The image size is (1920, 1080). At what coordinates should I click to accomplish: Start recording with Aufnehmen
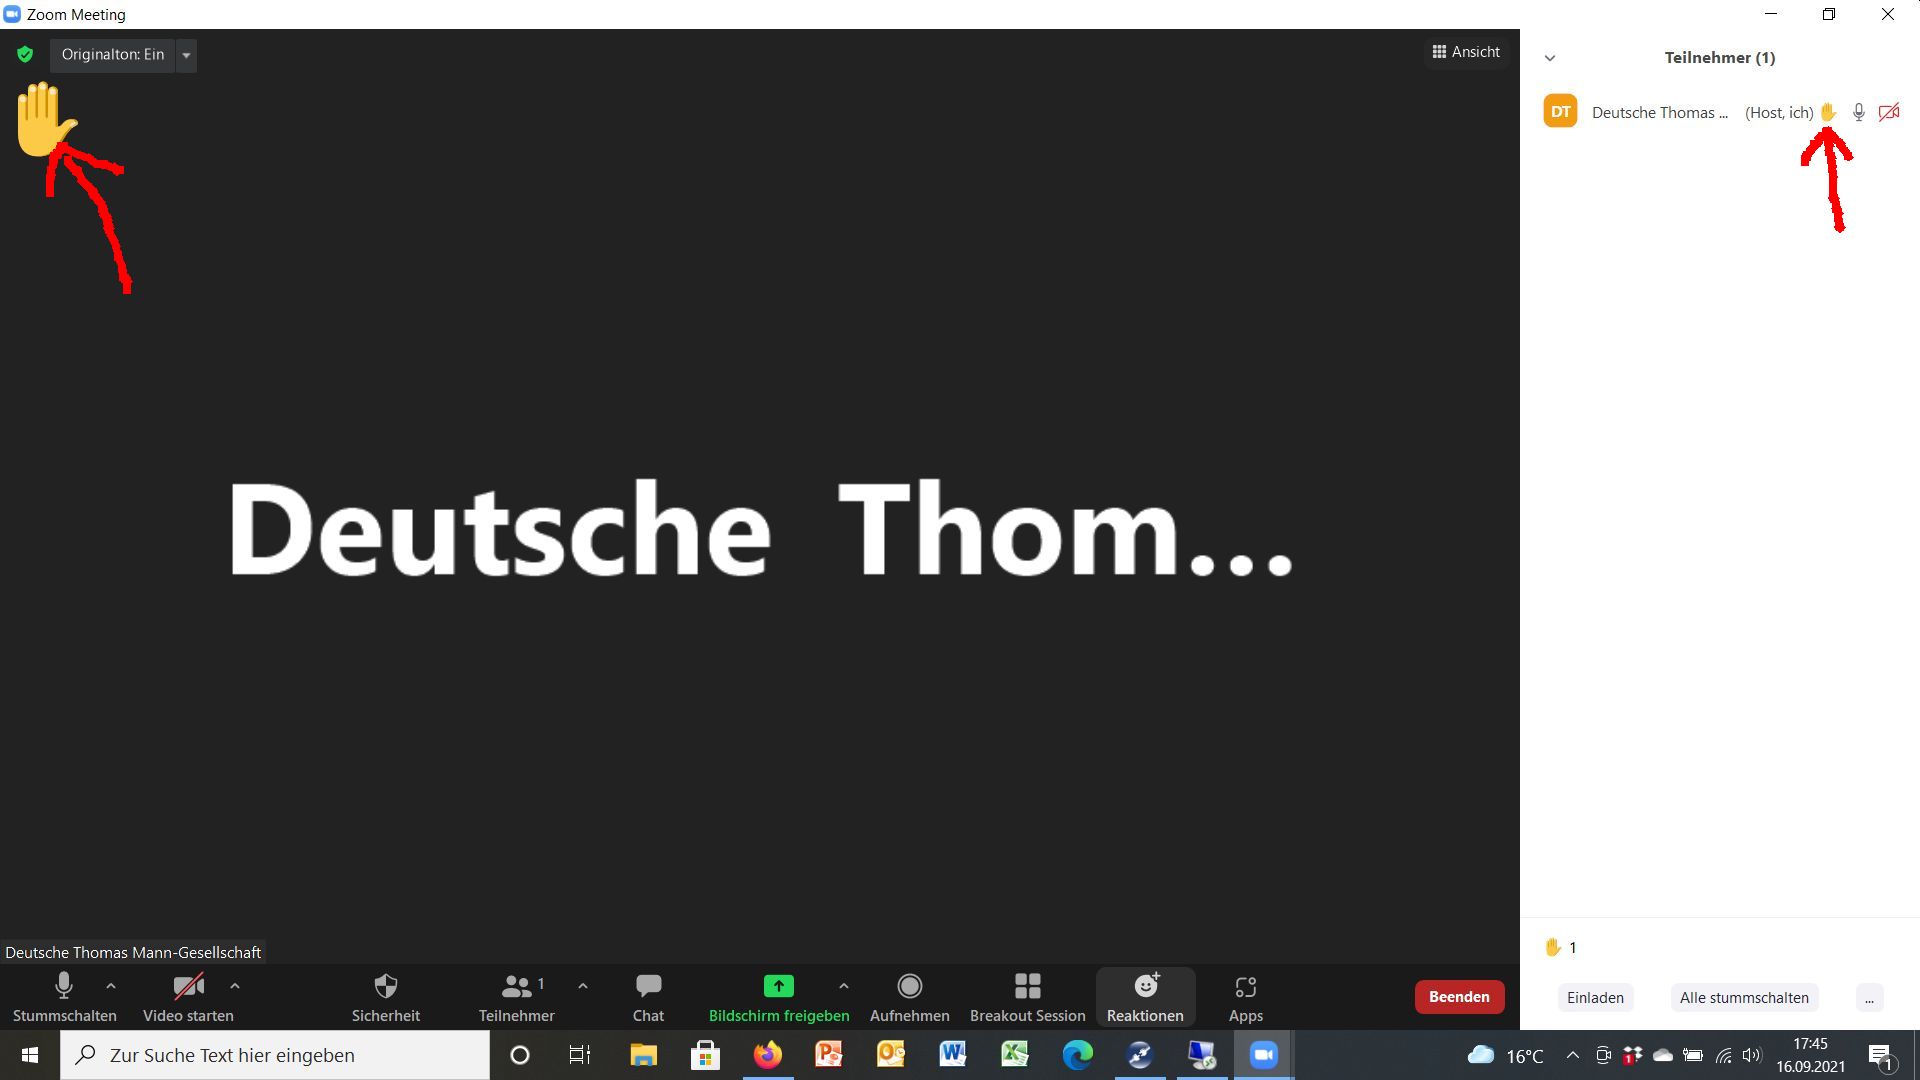910,997
